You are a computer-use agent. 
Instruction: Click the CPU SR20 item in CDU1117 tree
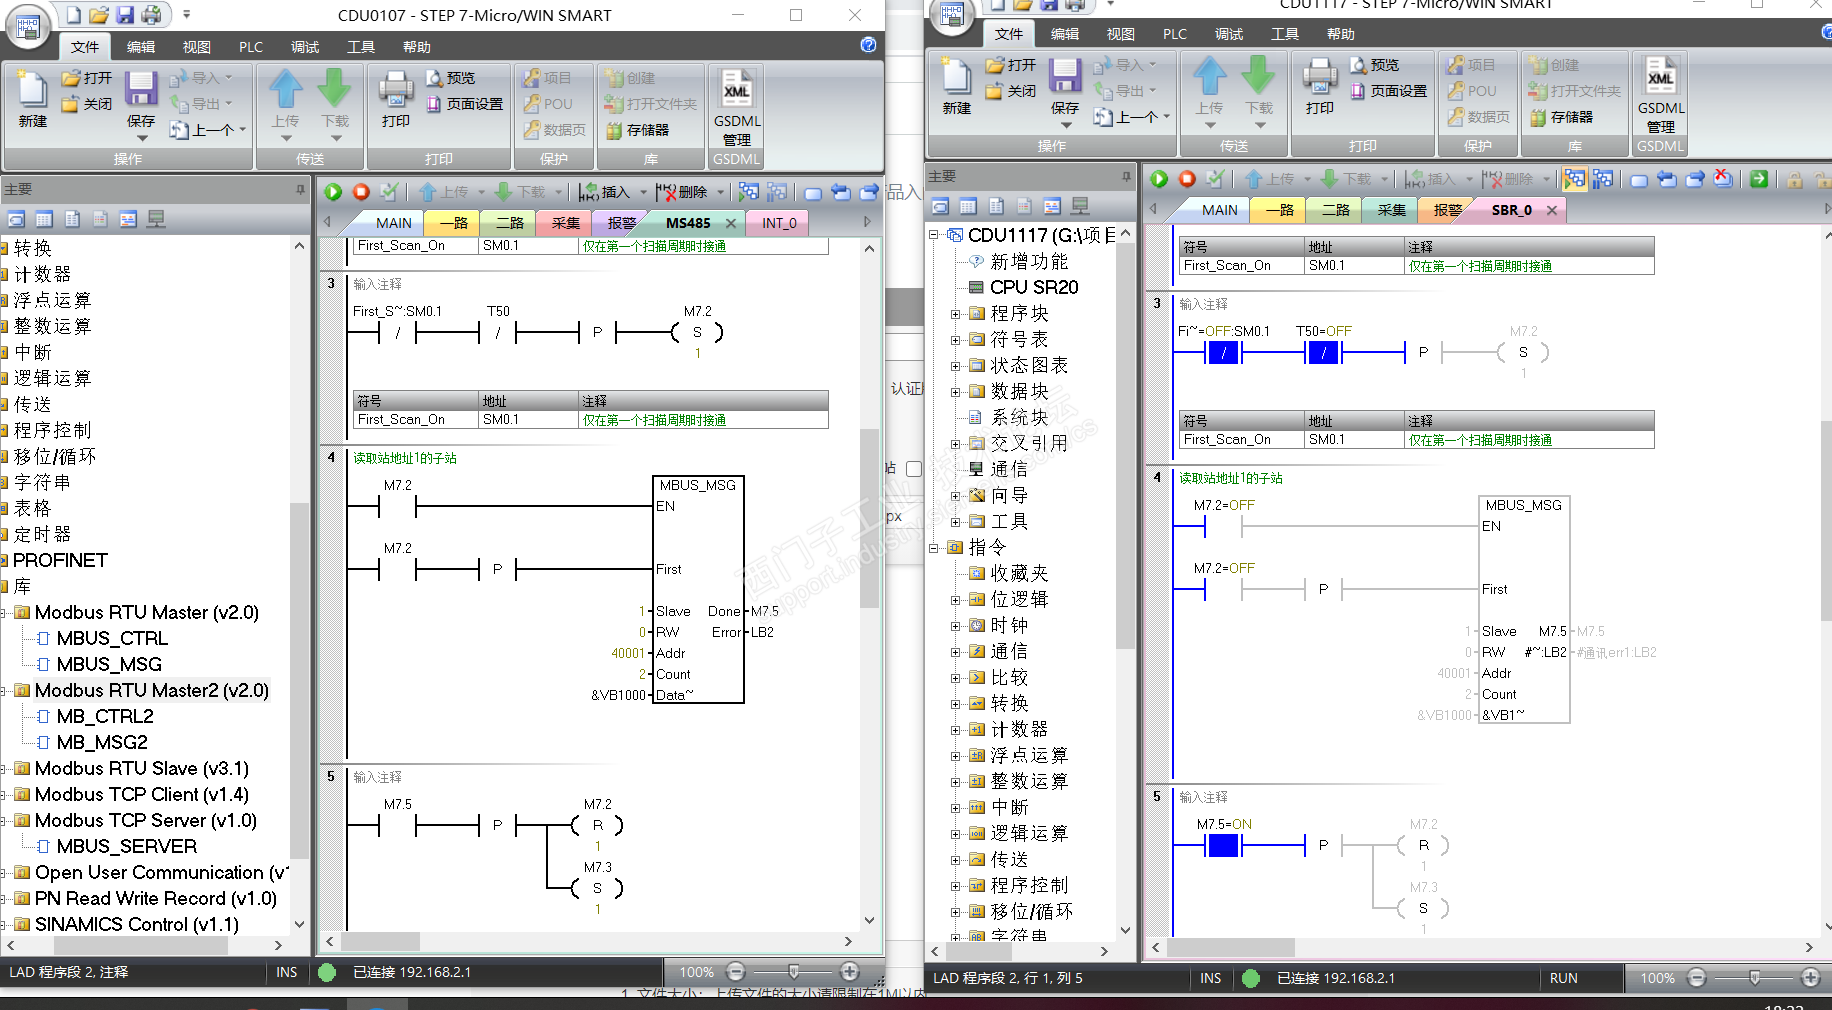[1034, 287]
